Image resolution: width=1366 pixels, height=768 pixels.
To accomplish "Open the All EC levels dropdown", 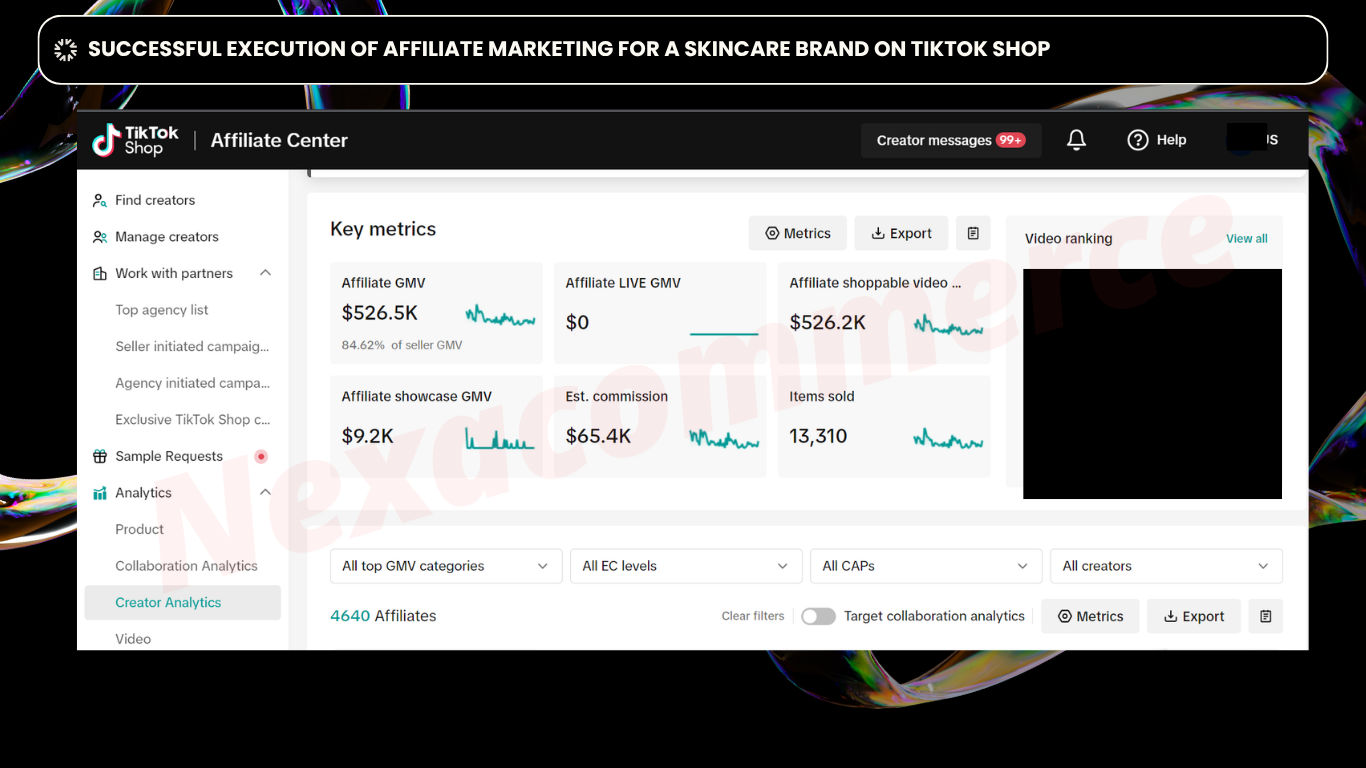I will [685, 566].
